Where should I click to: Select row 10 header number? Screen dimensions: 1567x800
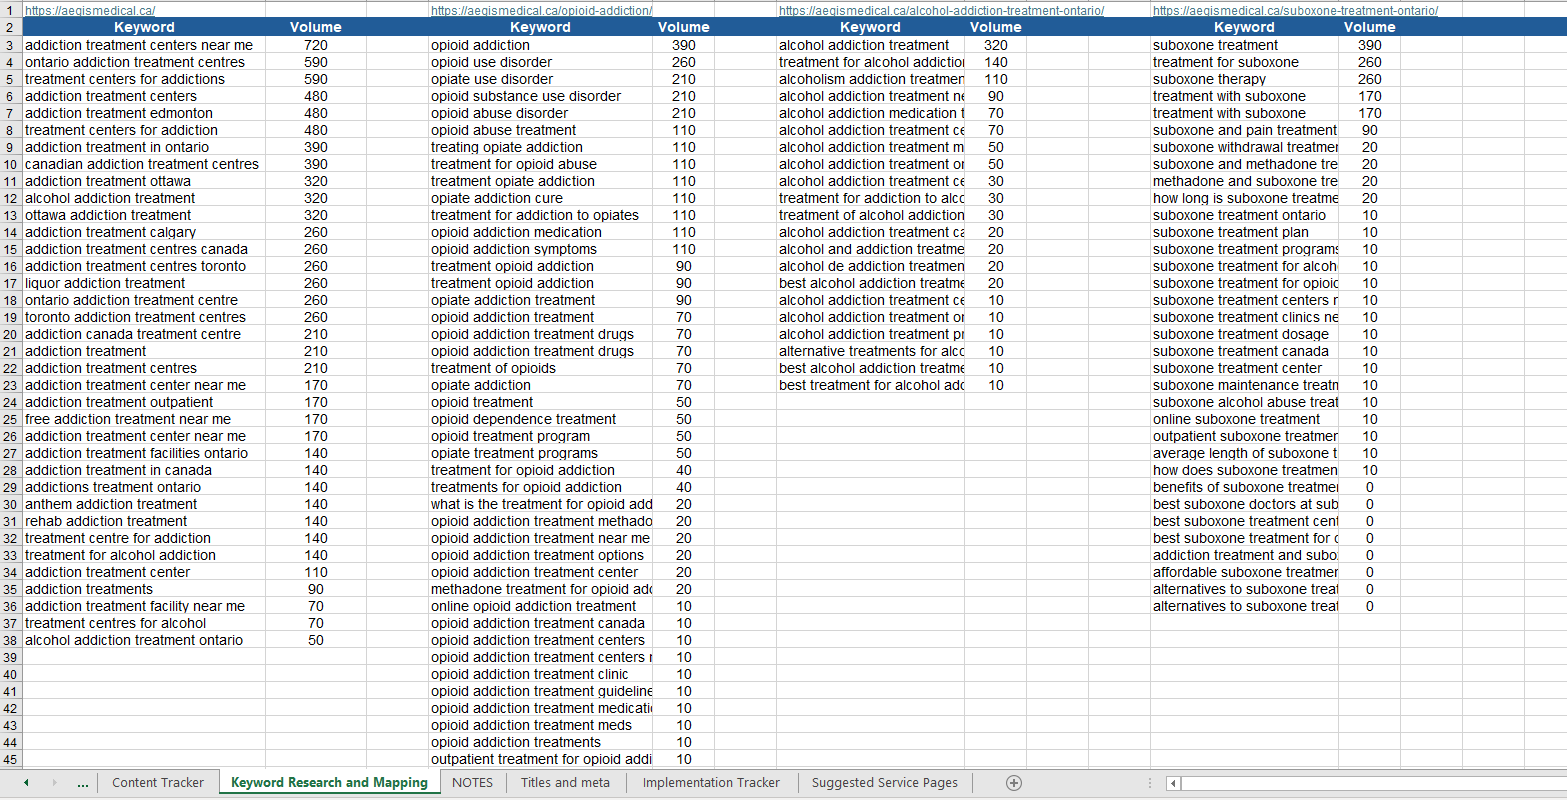coord(11,164)
